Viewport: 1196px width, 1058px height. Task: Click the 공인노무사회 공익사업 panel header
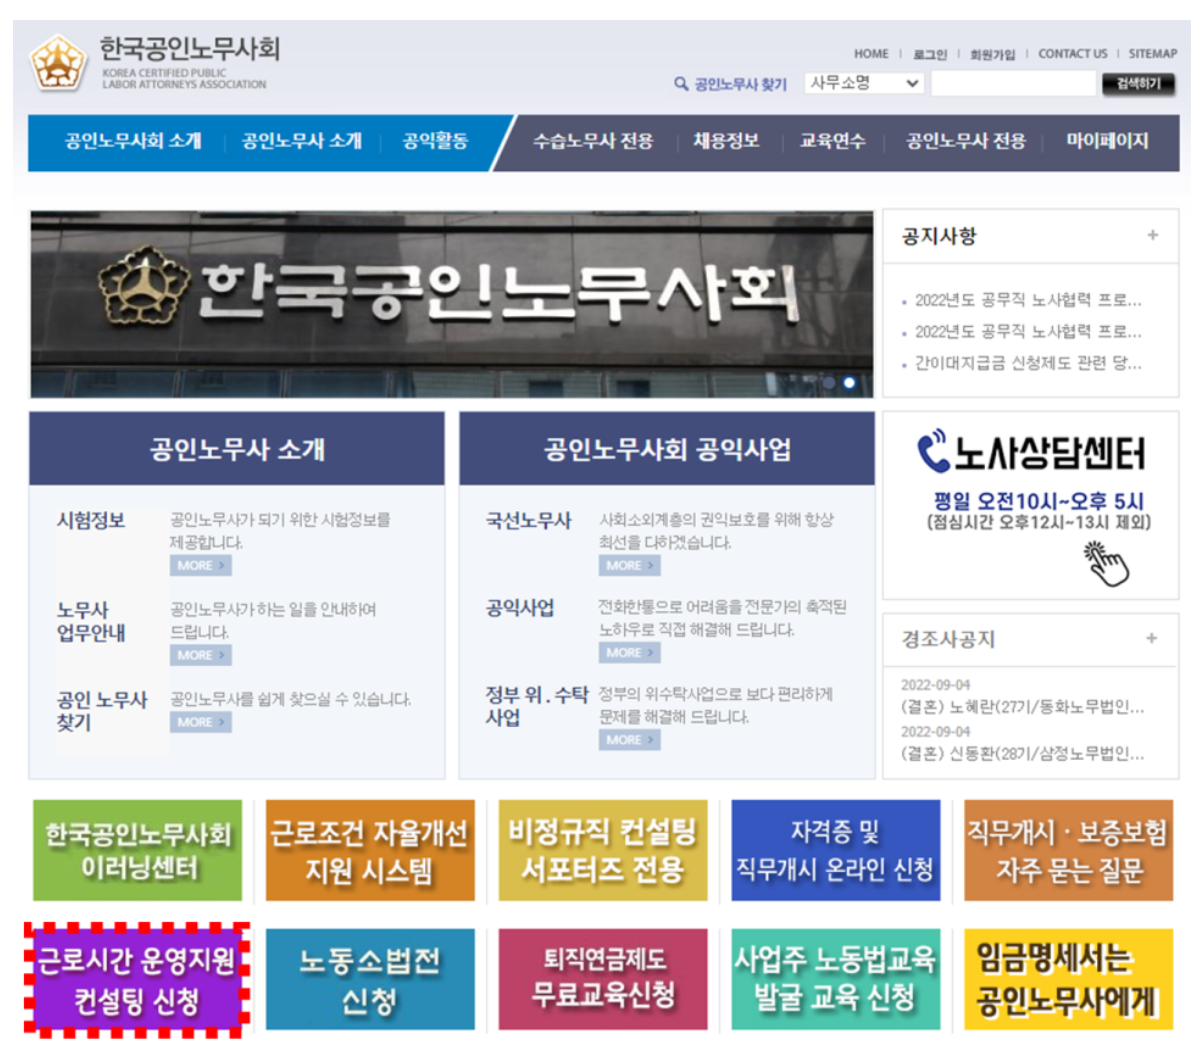point(667,449)
